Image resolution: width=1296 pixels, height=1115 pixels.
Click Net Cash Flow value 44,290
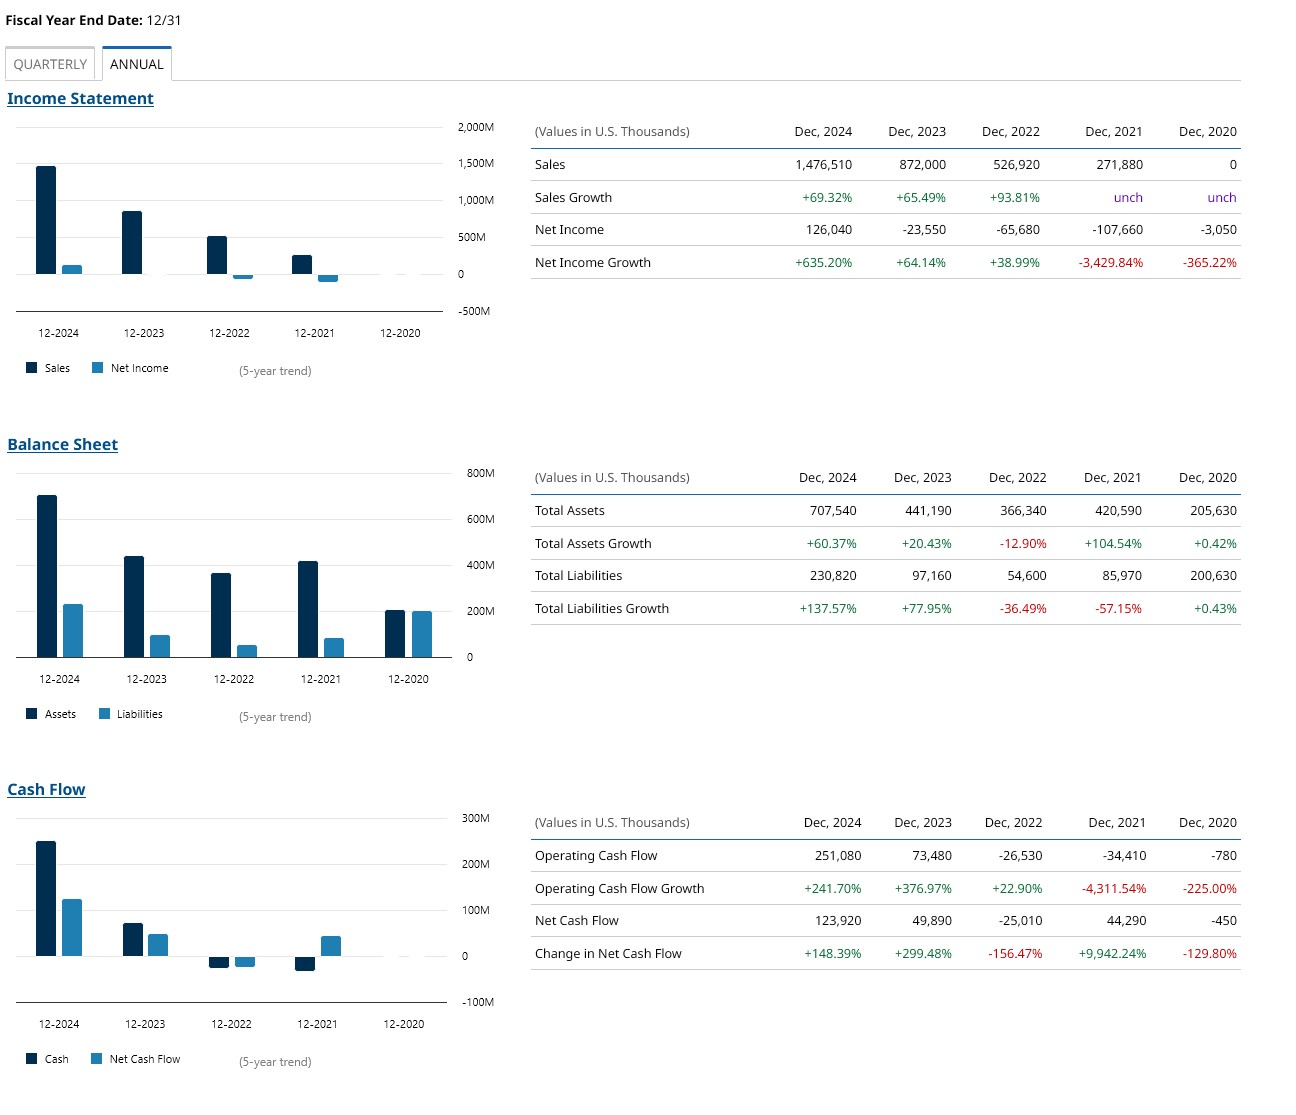pos(1126,921)
